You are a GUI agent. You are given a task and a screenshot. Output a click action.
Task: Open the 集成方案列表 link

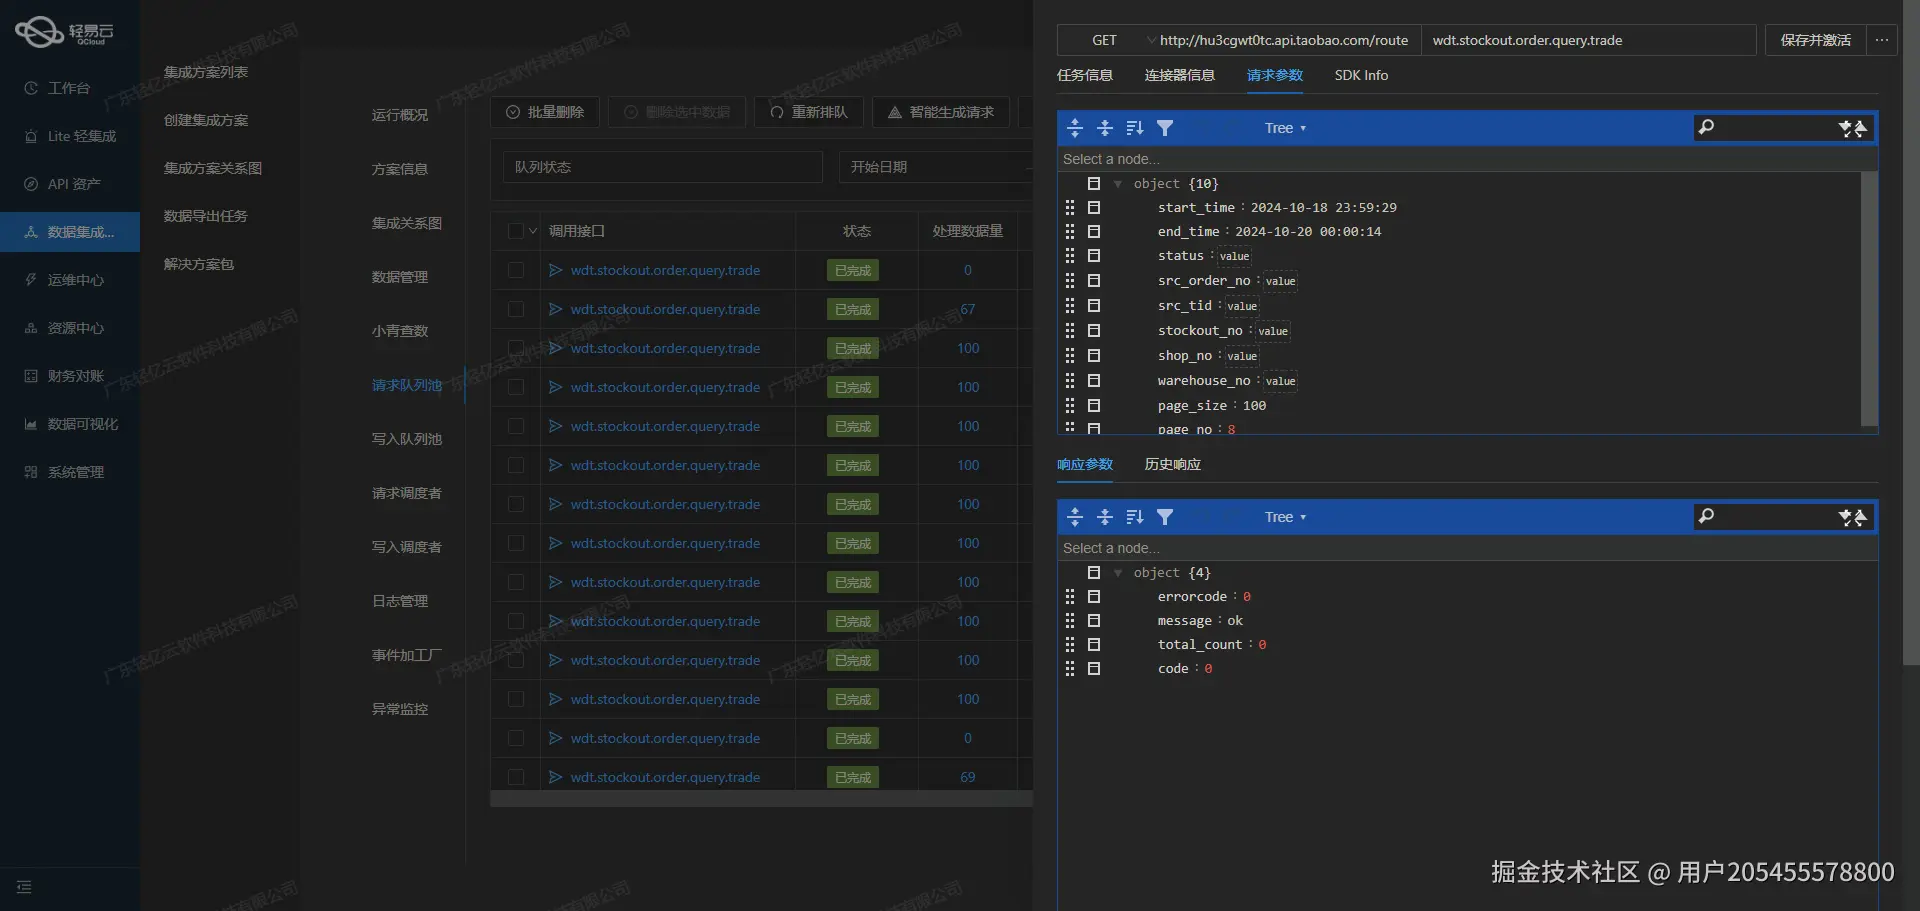point(206,72)
